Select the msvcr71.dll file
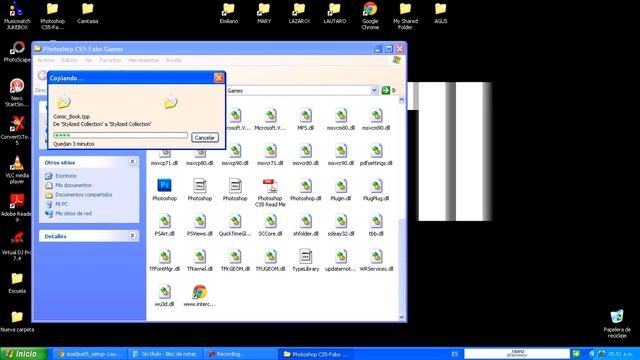640x360 pixels. coord(270,155)
